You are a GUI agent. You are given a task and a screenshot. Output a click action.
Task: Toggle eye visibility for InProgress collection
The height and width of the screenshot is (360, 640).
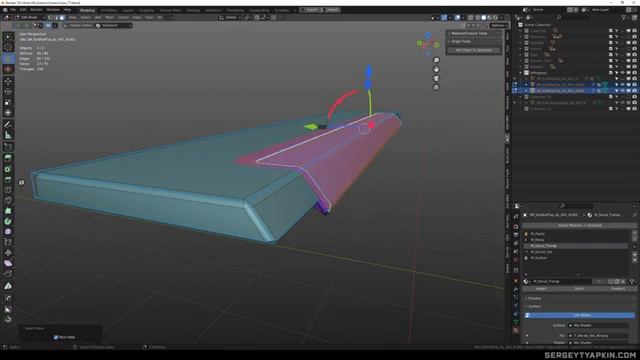point(622,73)
